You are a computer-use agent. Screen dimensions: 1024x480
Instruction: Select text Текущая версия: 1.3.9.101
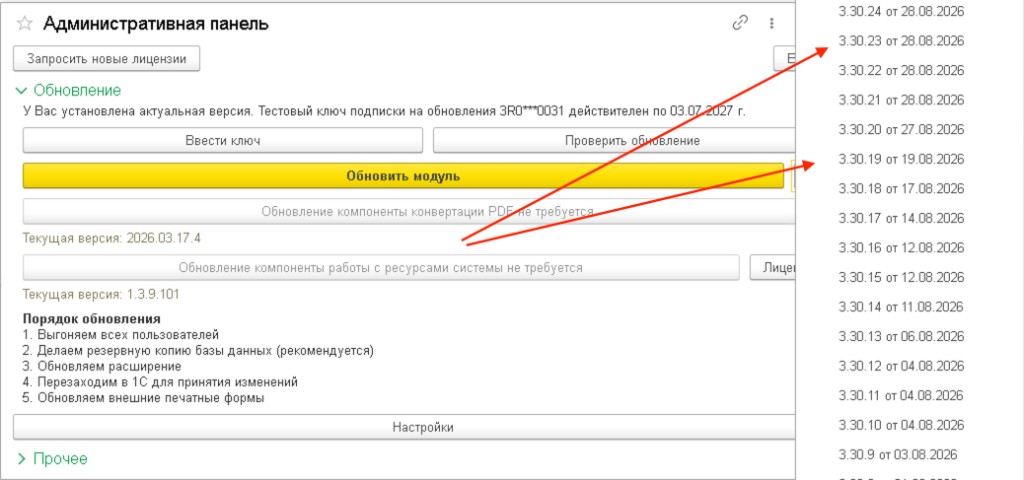point(101,295)
